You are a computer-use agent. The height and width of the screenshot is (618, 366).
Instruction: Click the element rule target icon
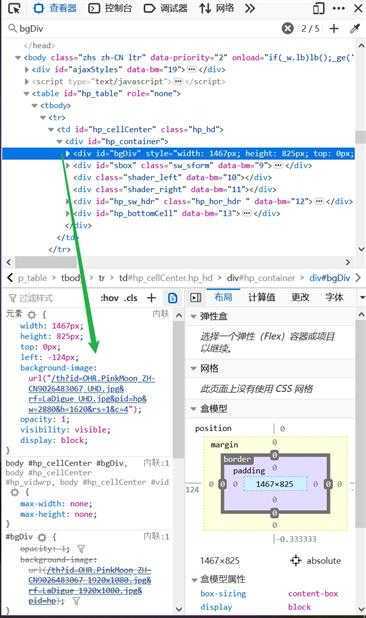[32, 315]
